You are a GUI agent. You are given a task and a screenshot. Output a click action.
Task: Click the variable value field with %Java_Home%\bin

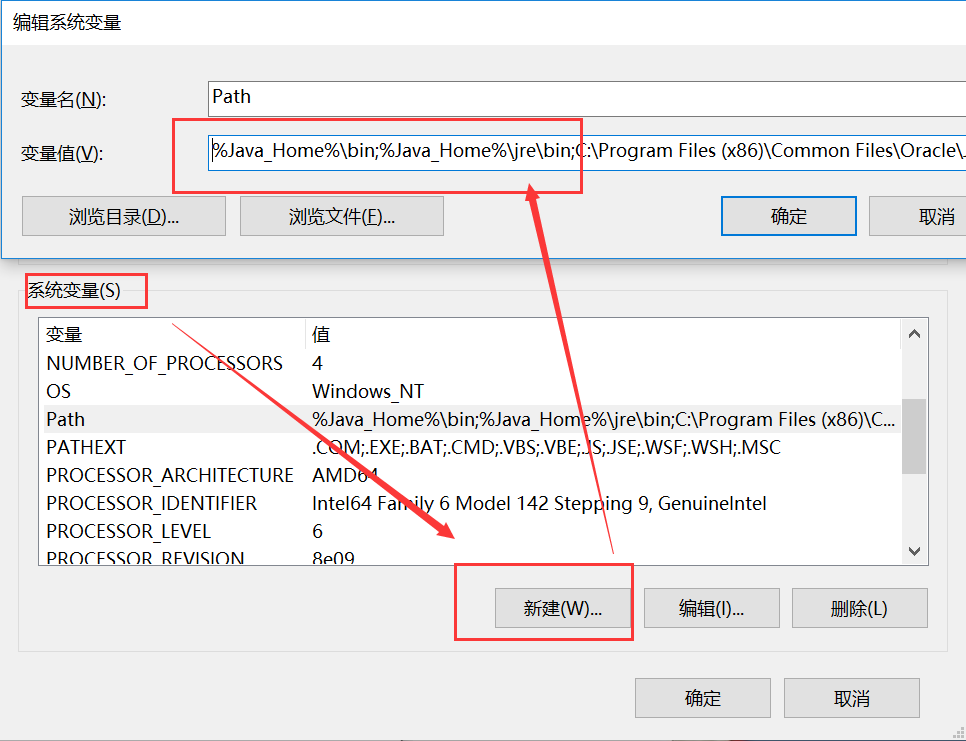coord(586,153)
